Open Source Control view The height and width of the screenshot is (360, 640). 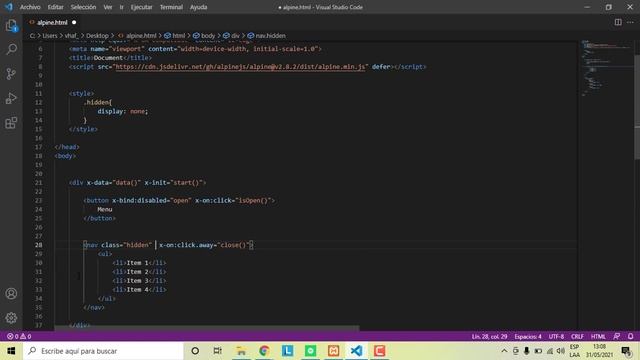pos(11,74)
